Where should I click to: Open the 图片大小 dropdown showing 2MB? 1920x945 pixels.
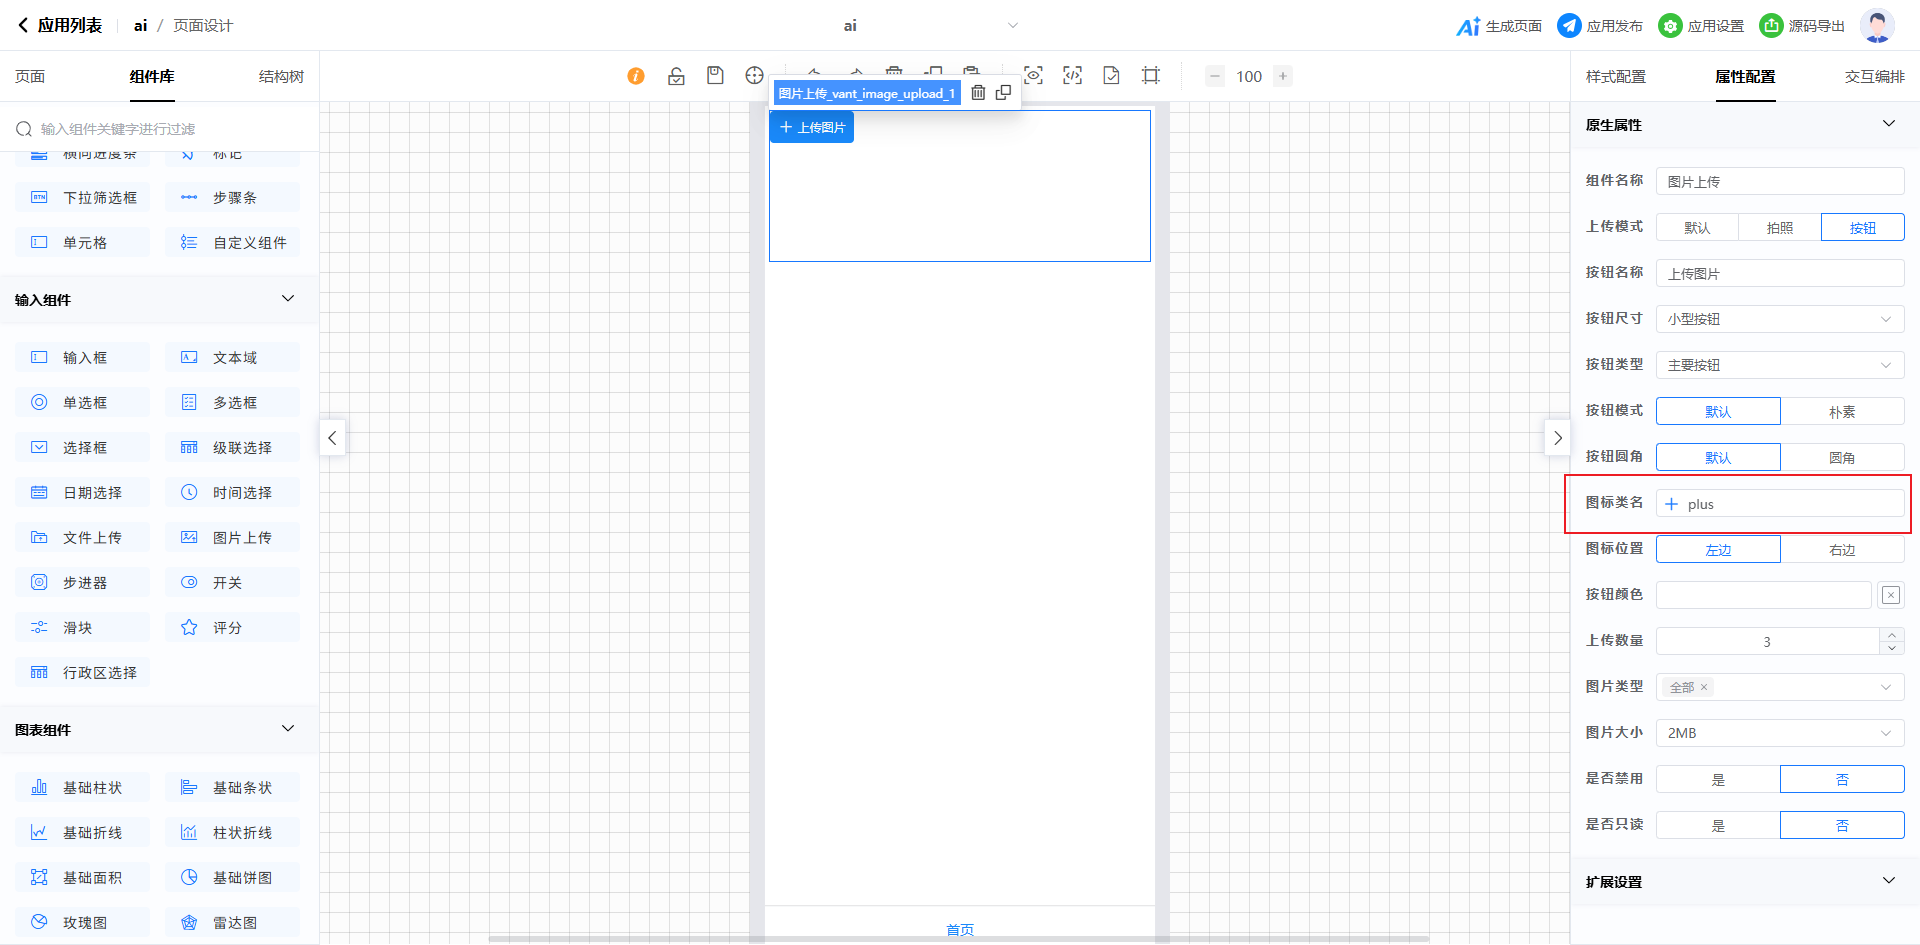[1779, 733]
